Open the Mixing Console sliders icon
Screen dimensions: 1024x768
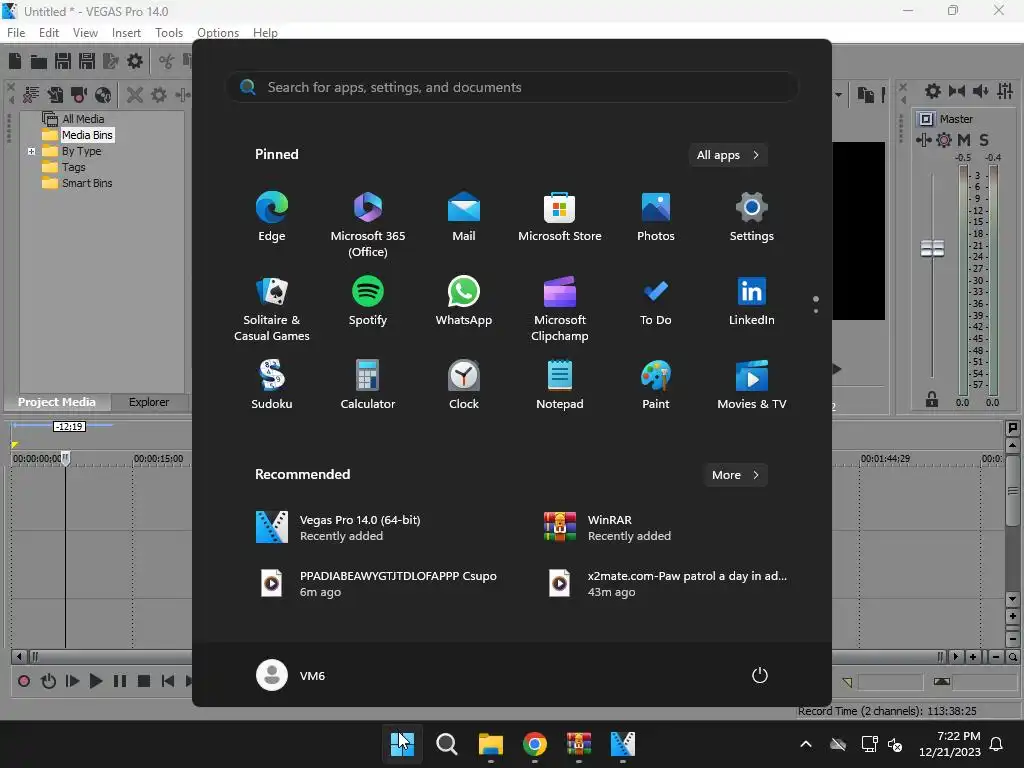[x=1005, y=91]
